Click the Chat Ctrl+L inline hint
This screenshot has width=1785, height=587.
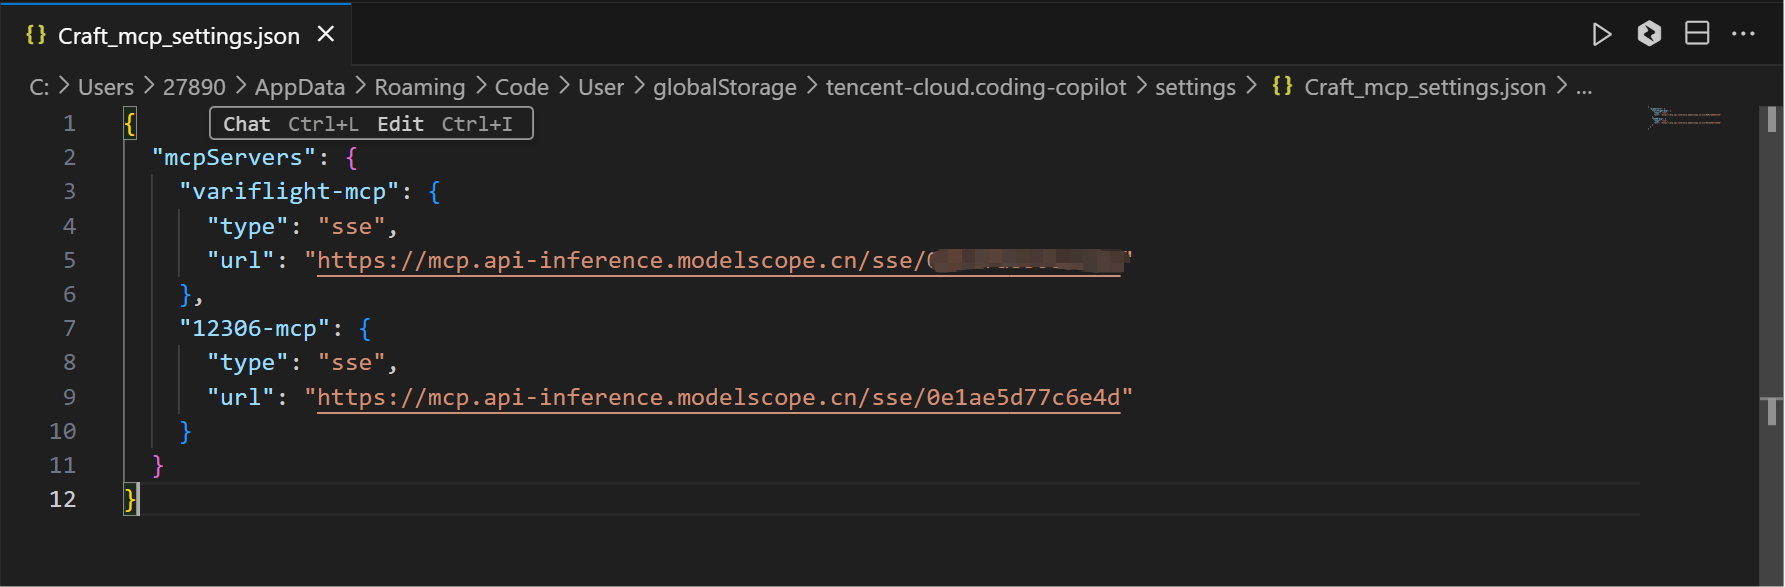click(x=290, y=124)
